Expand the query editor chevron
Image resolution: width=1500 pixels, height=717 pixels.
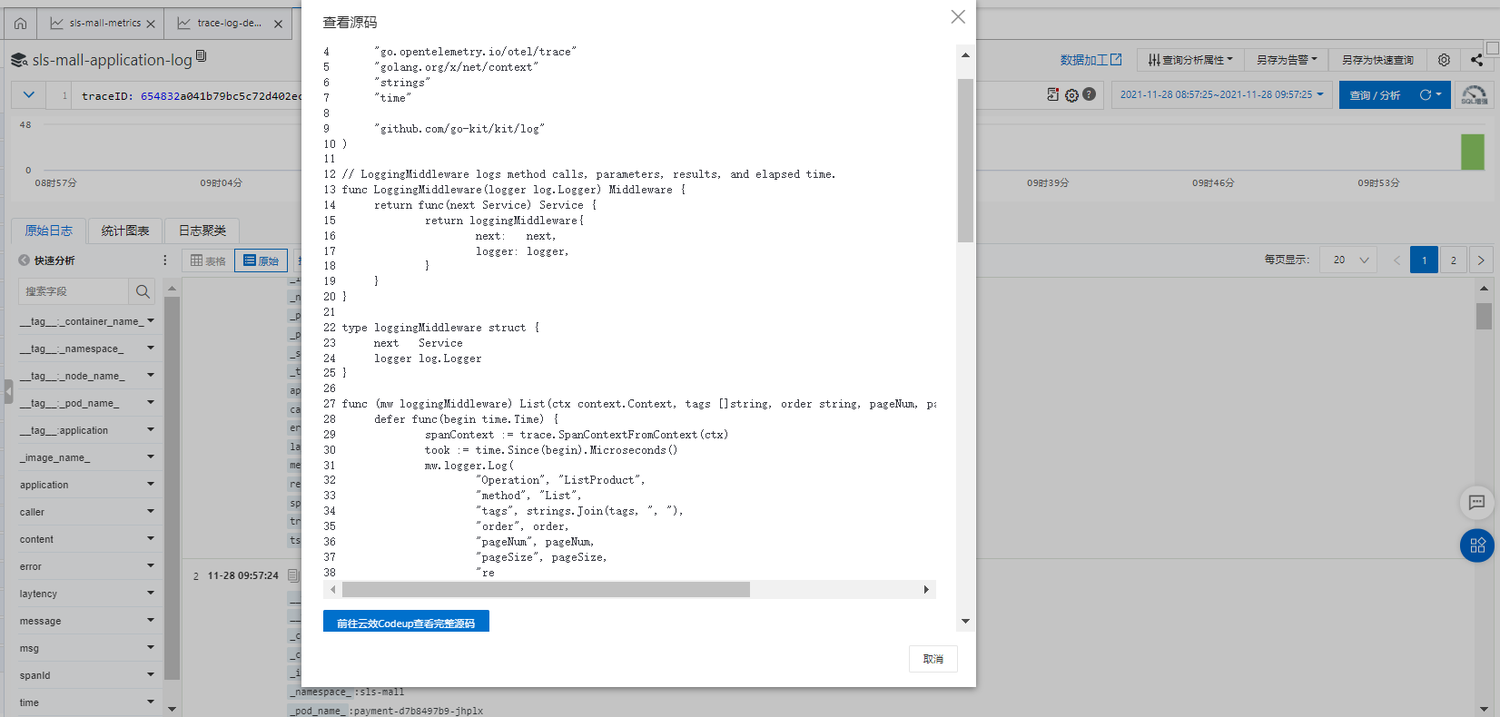28,95
